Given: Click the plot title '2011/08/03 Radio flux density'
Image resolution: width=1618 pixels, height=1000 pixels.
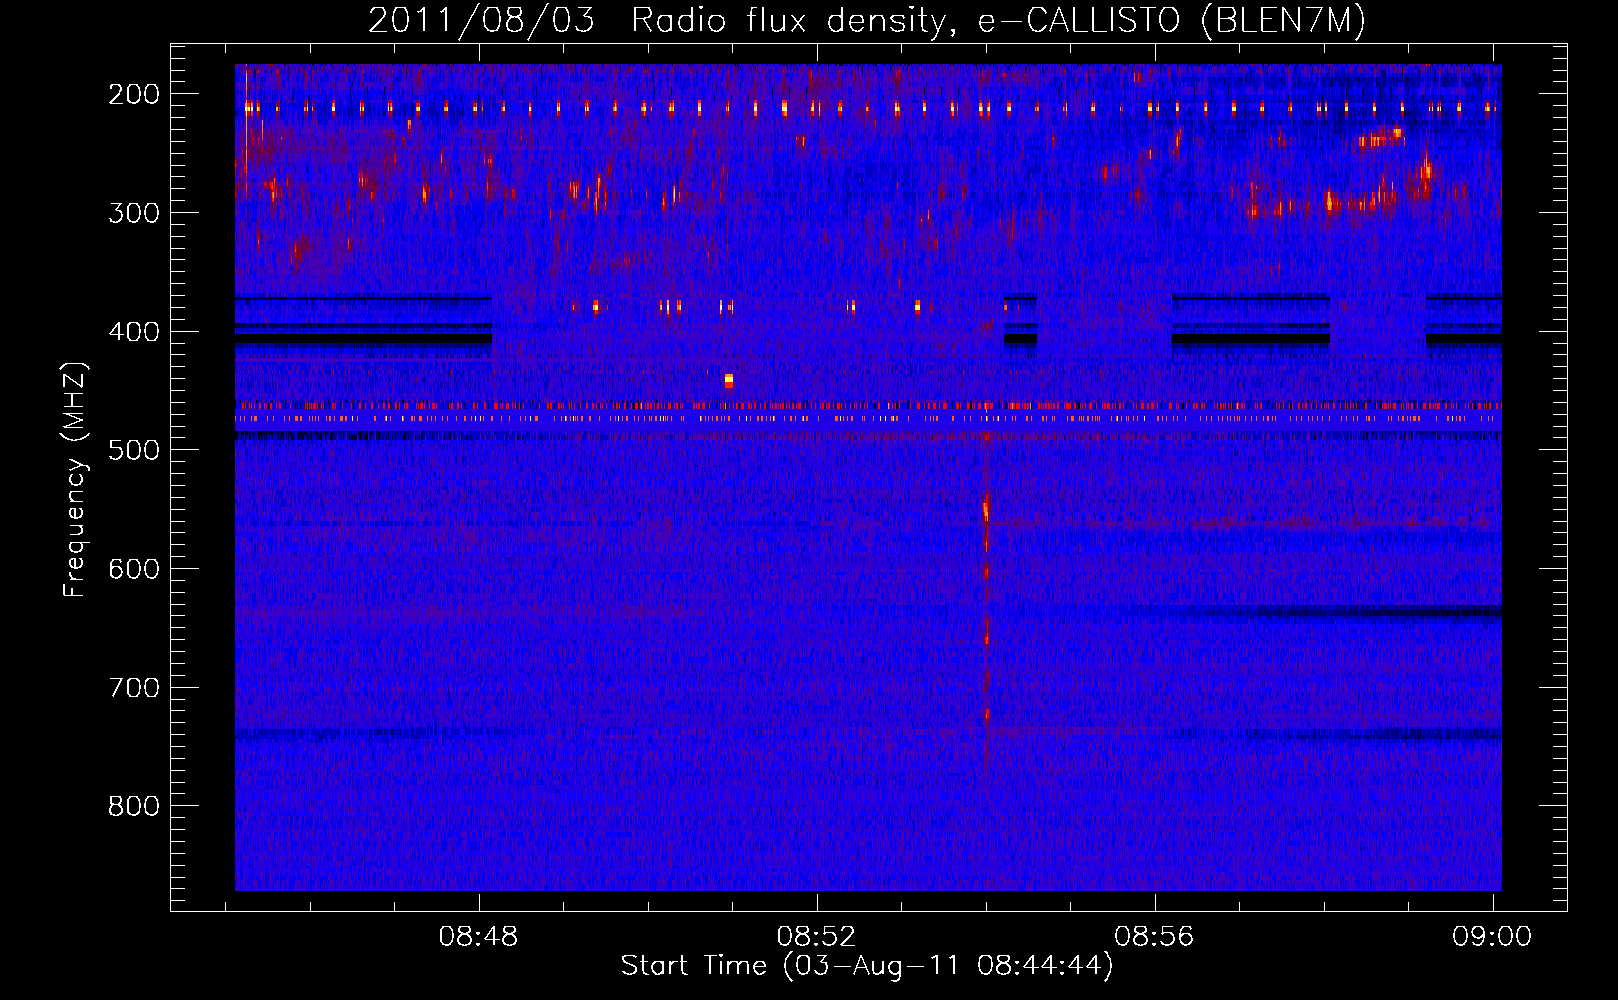Looking at the screenshot, I should (x=866, y=20).
